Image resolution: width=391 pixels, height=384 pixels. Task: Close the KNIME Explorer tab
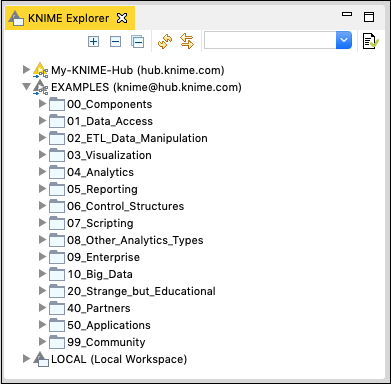[x=122, y=18]
